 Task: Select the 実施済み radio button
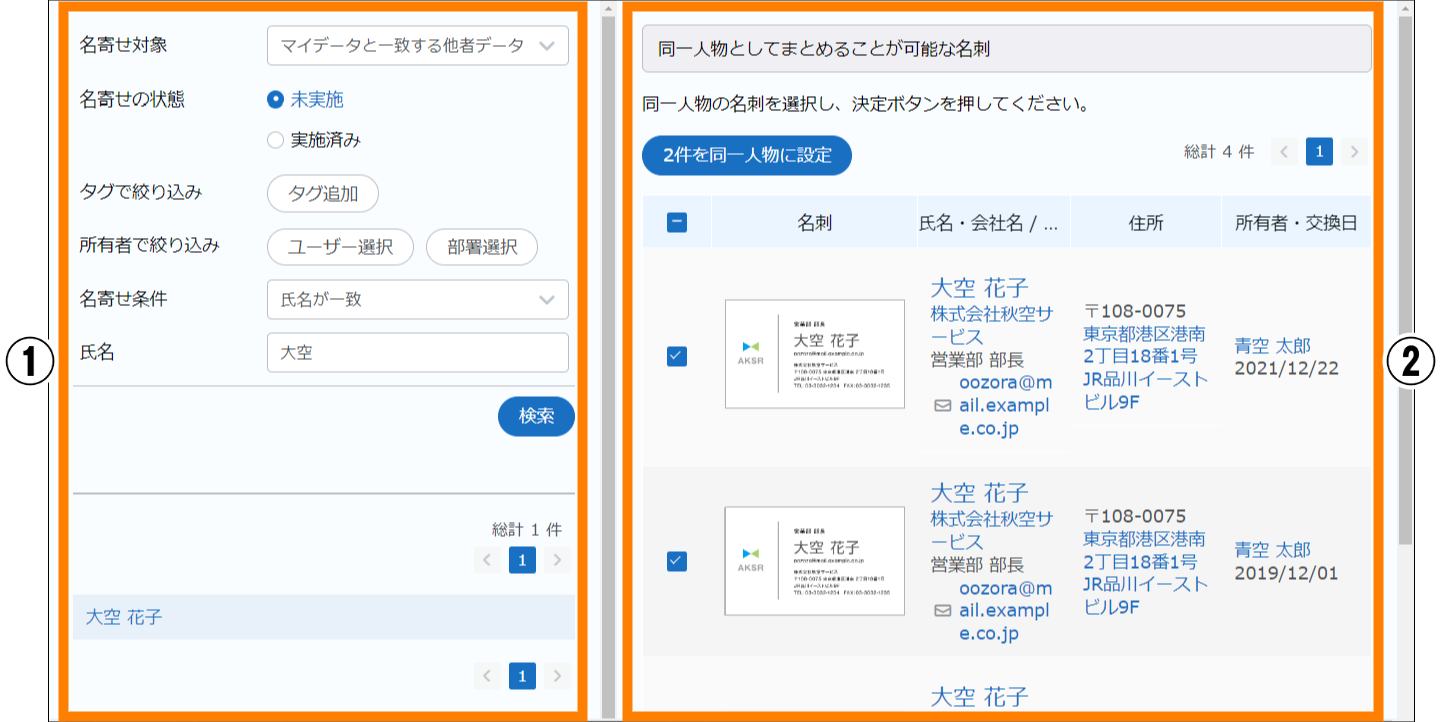coord(276,140)
